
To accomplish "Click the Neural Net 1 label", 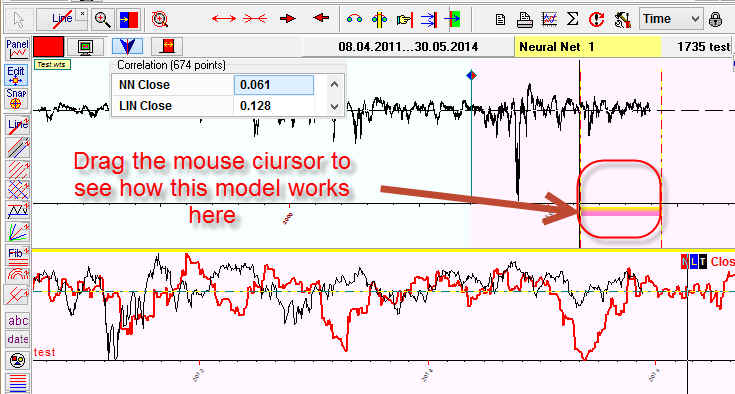I will pyautogui.click(x=557, y=47).
